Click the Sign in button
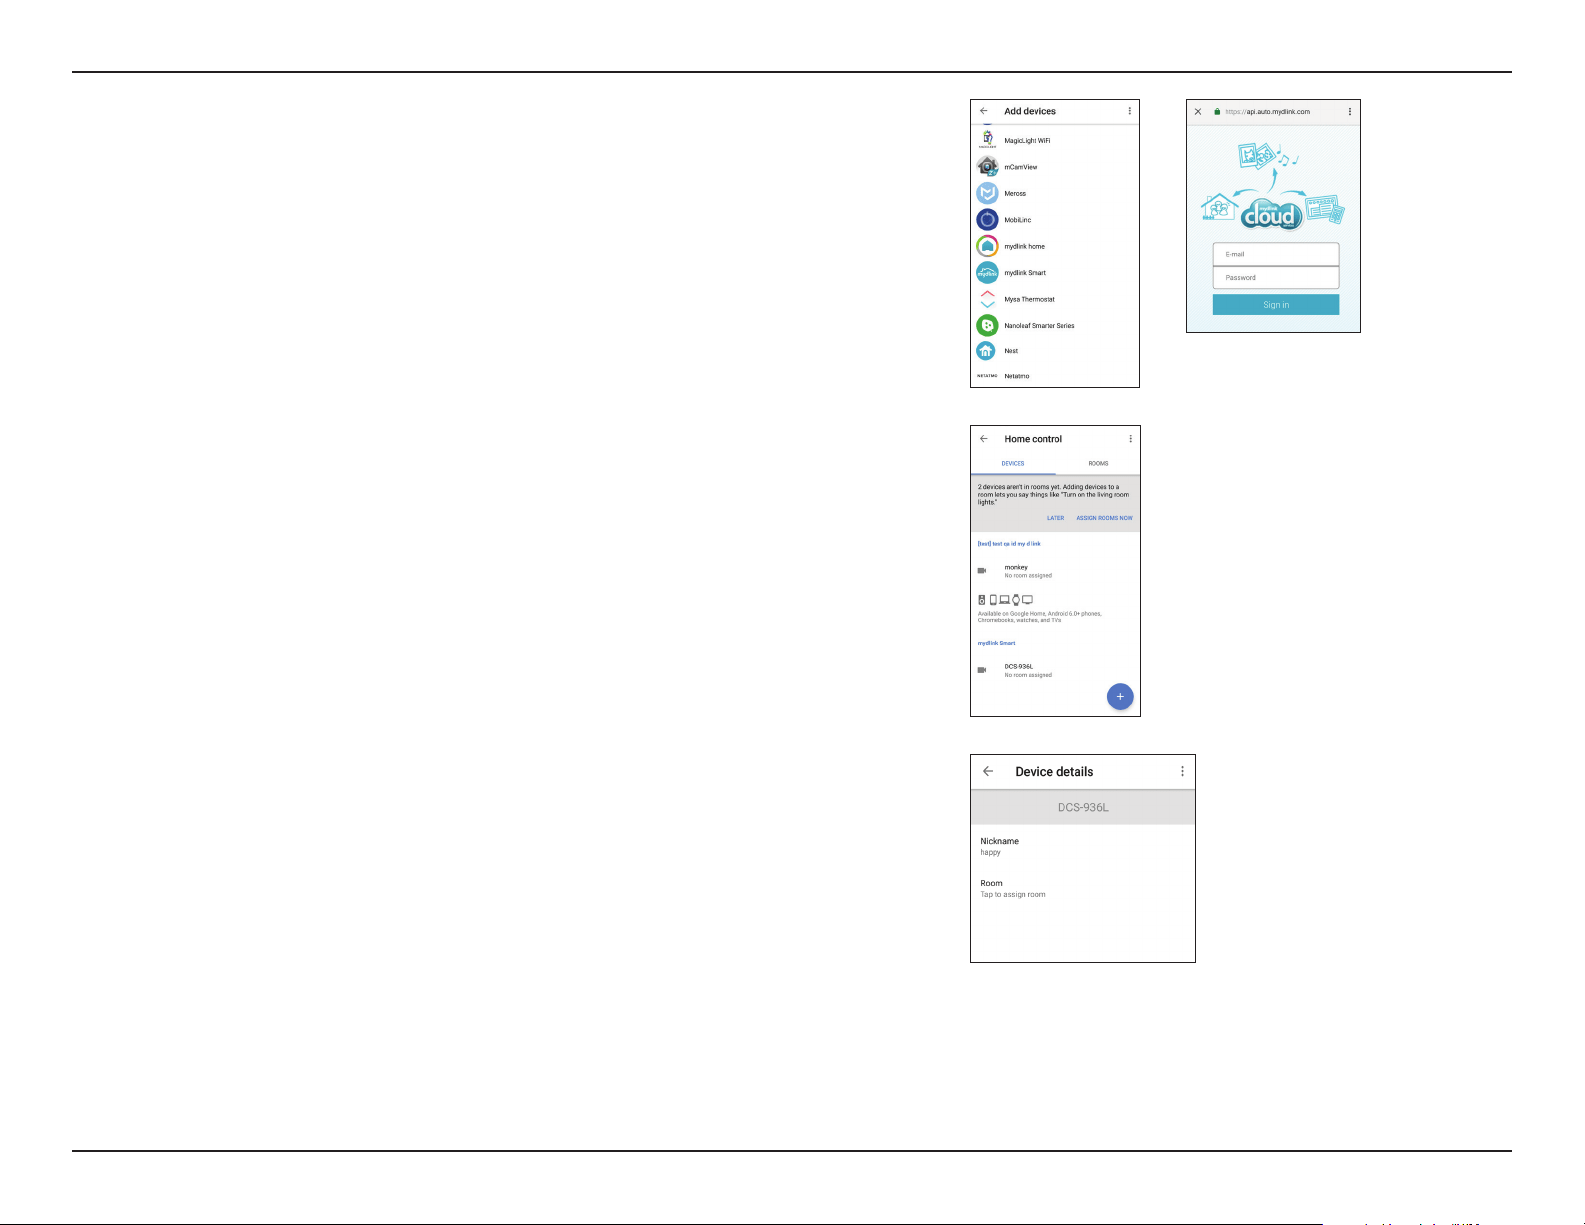1585x1225 pixels. tap(1276, 305)
